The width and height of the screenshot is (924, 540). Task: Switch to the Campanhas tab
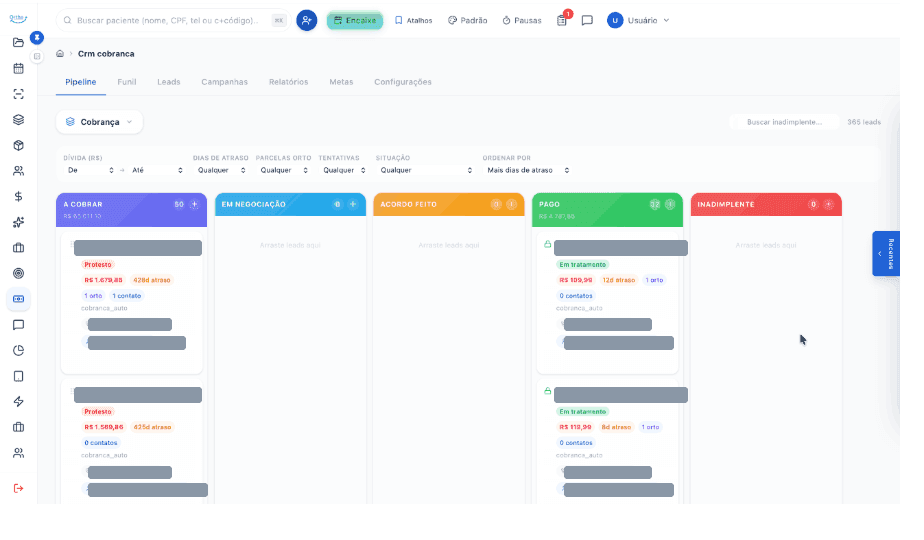225,82
